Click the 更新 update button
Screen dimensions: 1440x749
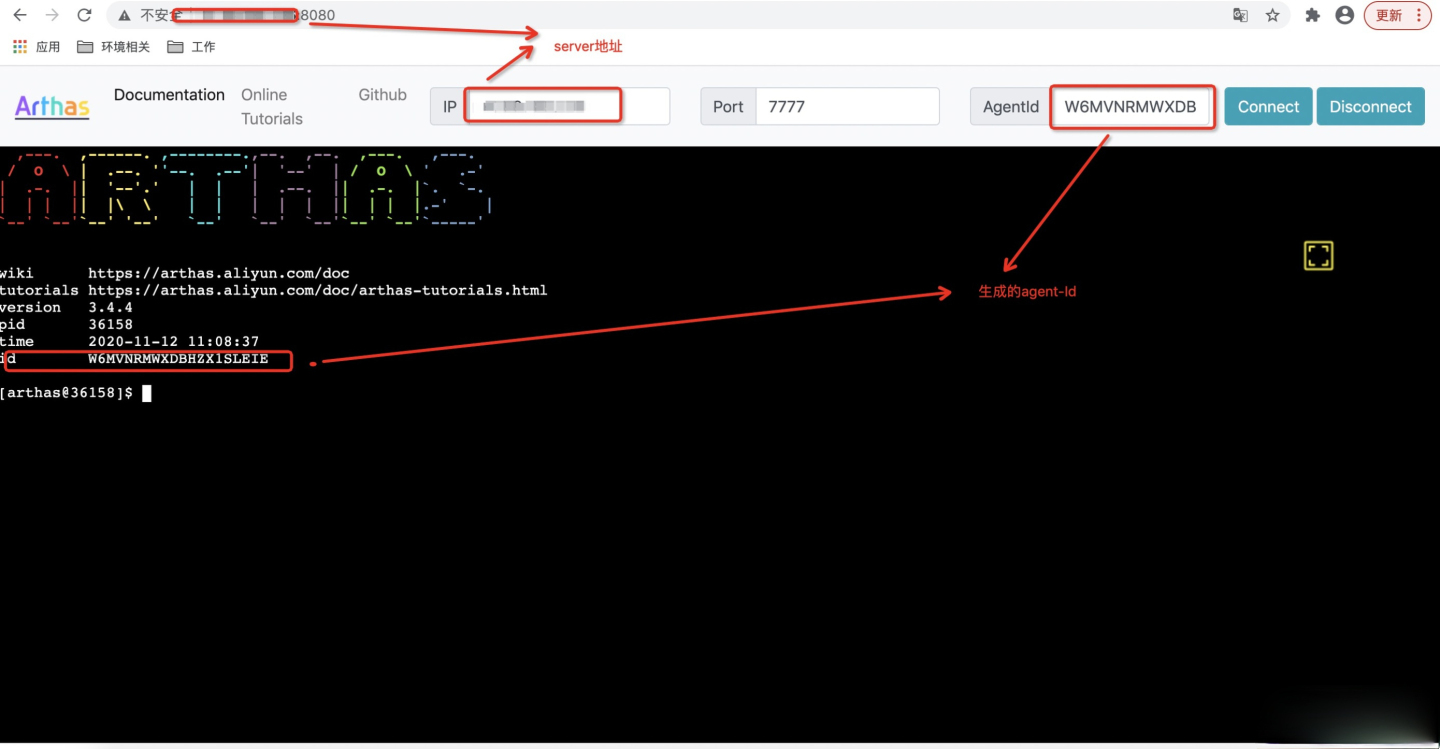(1398, 15)
